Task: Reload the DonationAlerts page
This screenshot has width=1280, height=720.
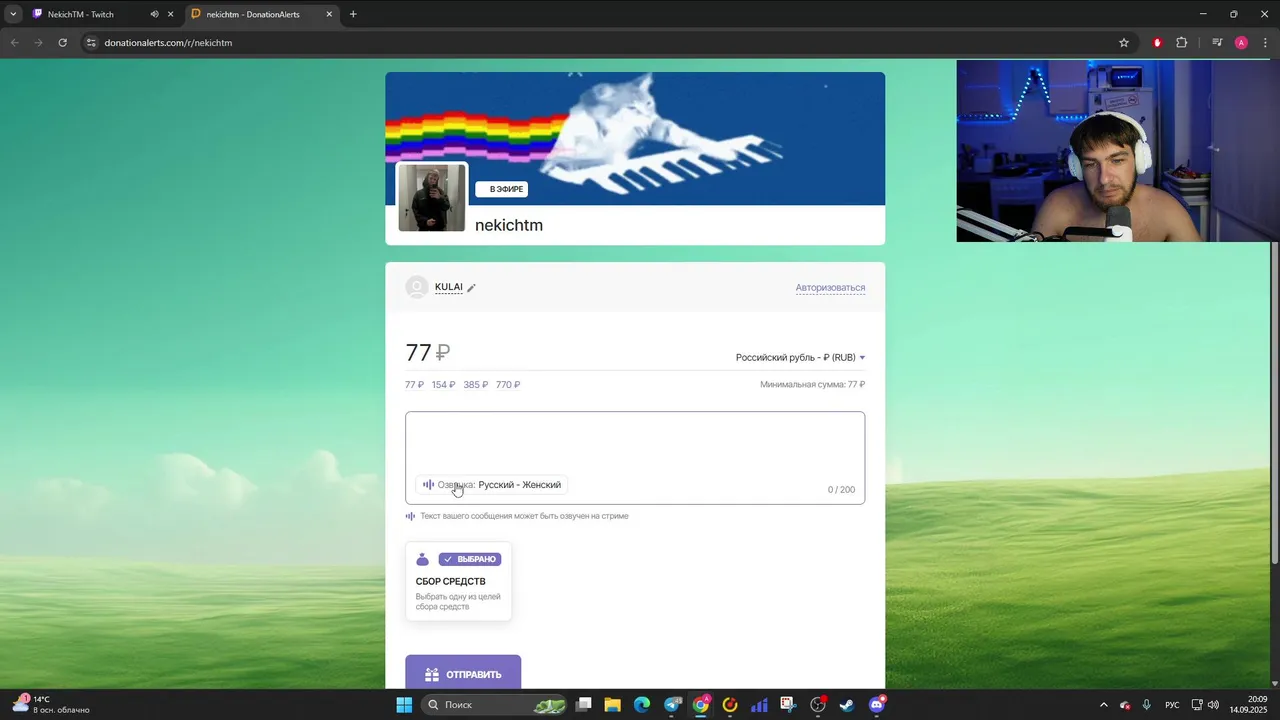Action: coord(62,43)
